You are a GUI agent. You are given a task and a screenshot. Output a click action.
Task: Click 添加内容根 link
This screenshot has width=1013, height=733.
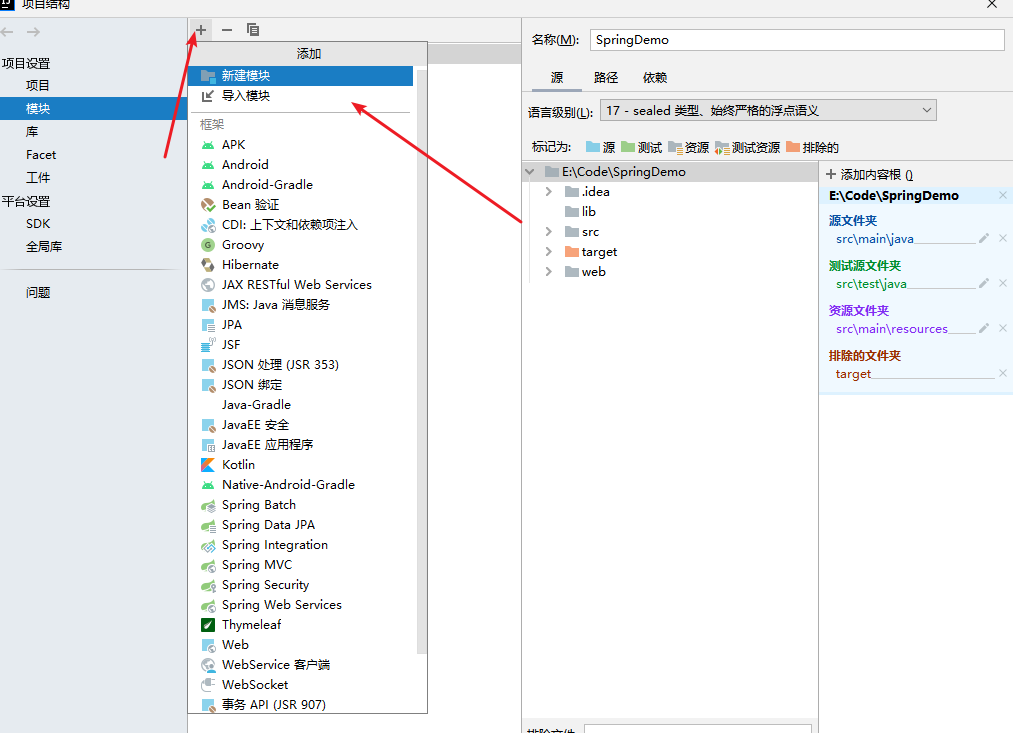coord(870,174)
